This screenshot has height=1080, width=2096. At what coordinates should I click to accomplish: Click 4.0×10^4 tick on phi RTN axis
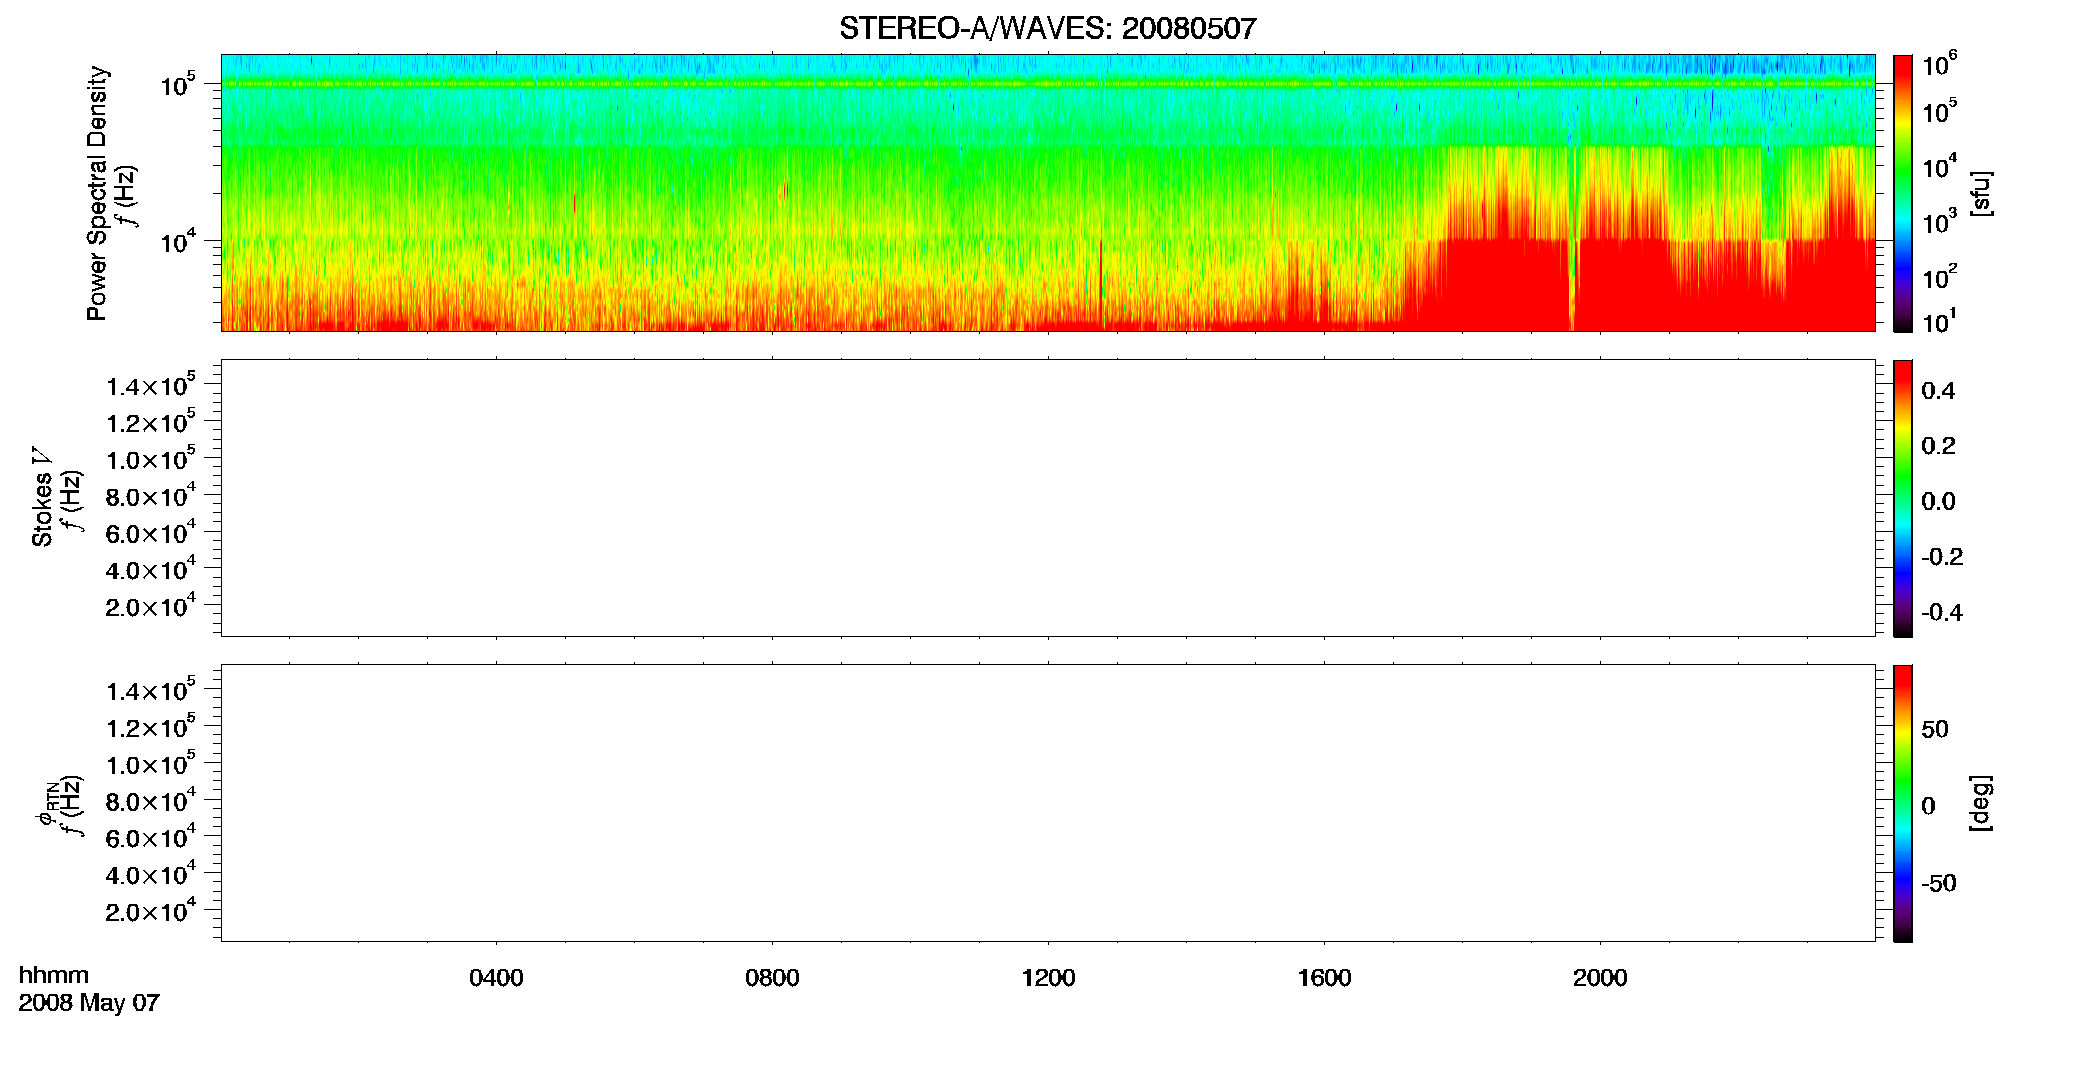pos(151,875)
